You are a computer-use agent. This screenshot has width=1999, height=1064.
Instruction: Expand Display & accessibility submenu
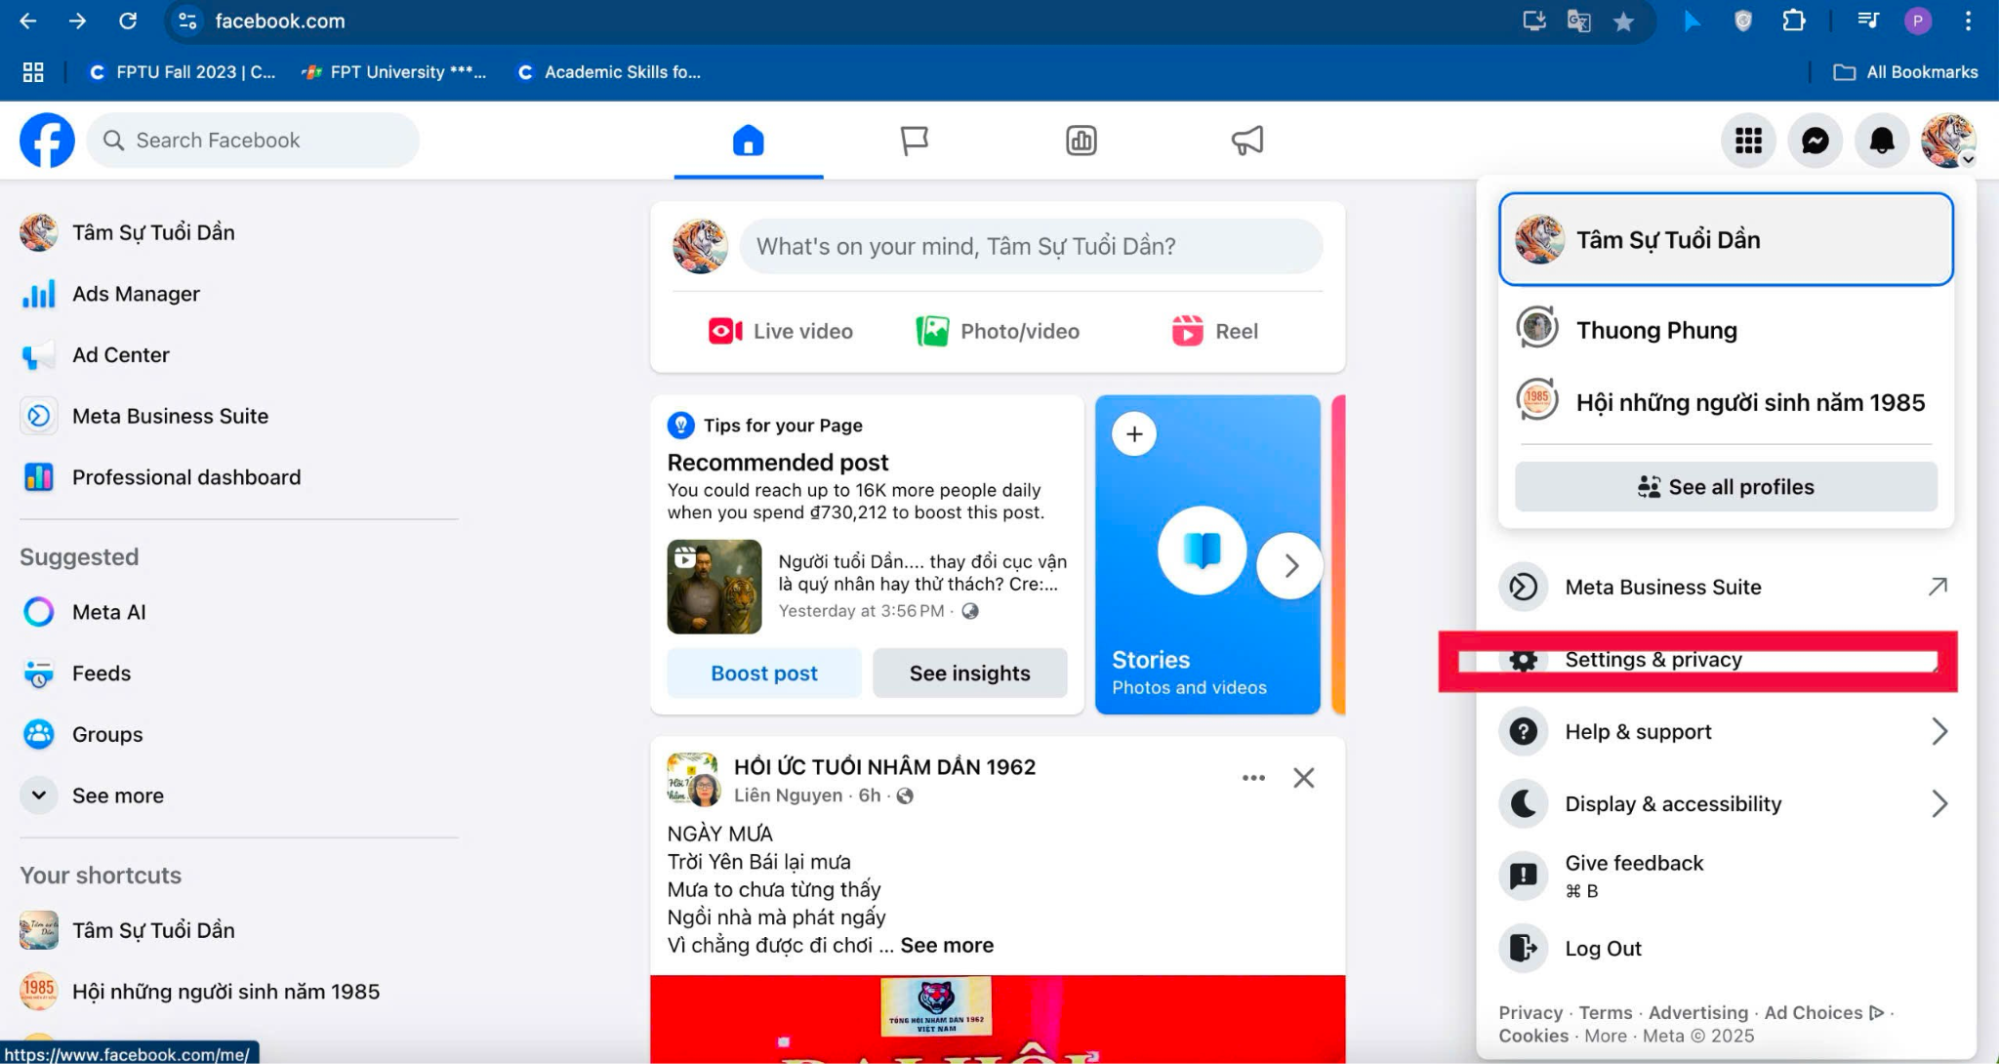pyautogui.click(x=1725, y=804)
